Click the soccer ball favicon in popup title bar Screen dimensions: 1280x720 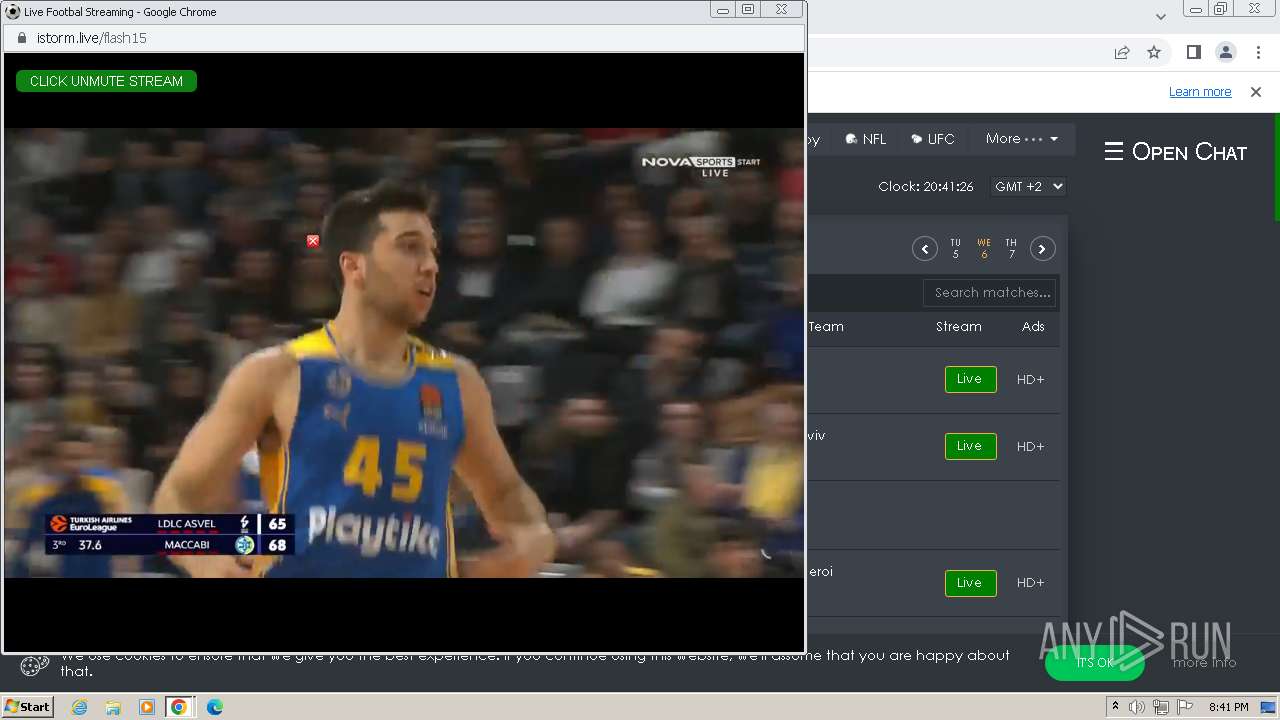pyautogui.click(x=13, y=12)
